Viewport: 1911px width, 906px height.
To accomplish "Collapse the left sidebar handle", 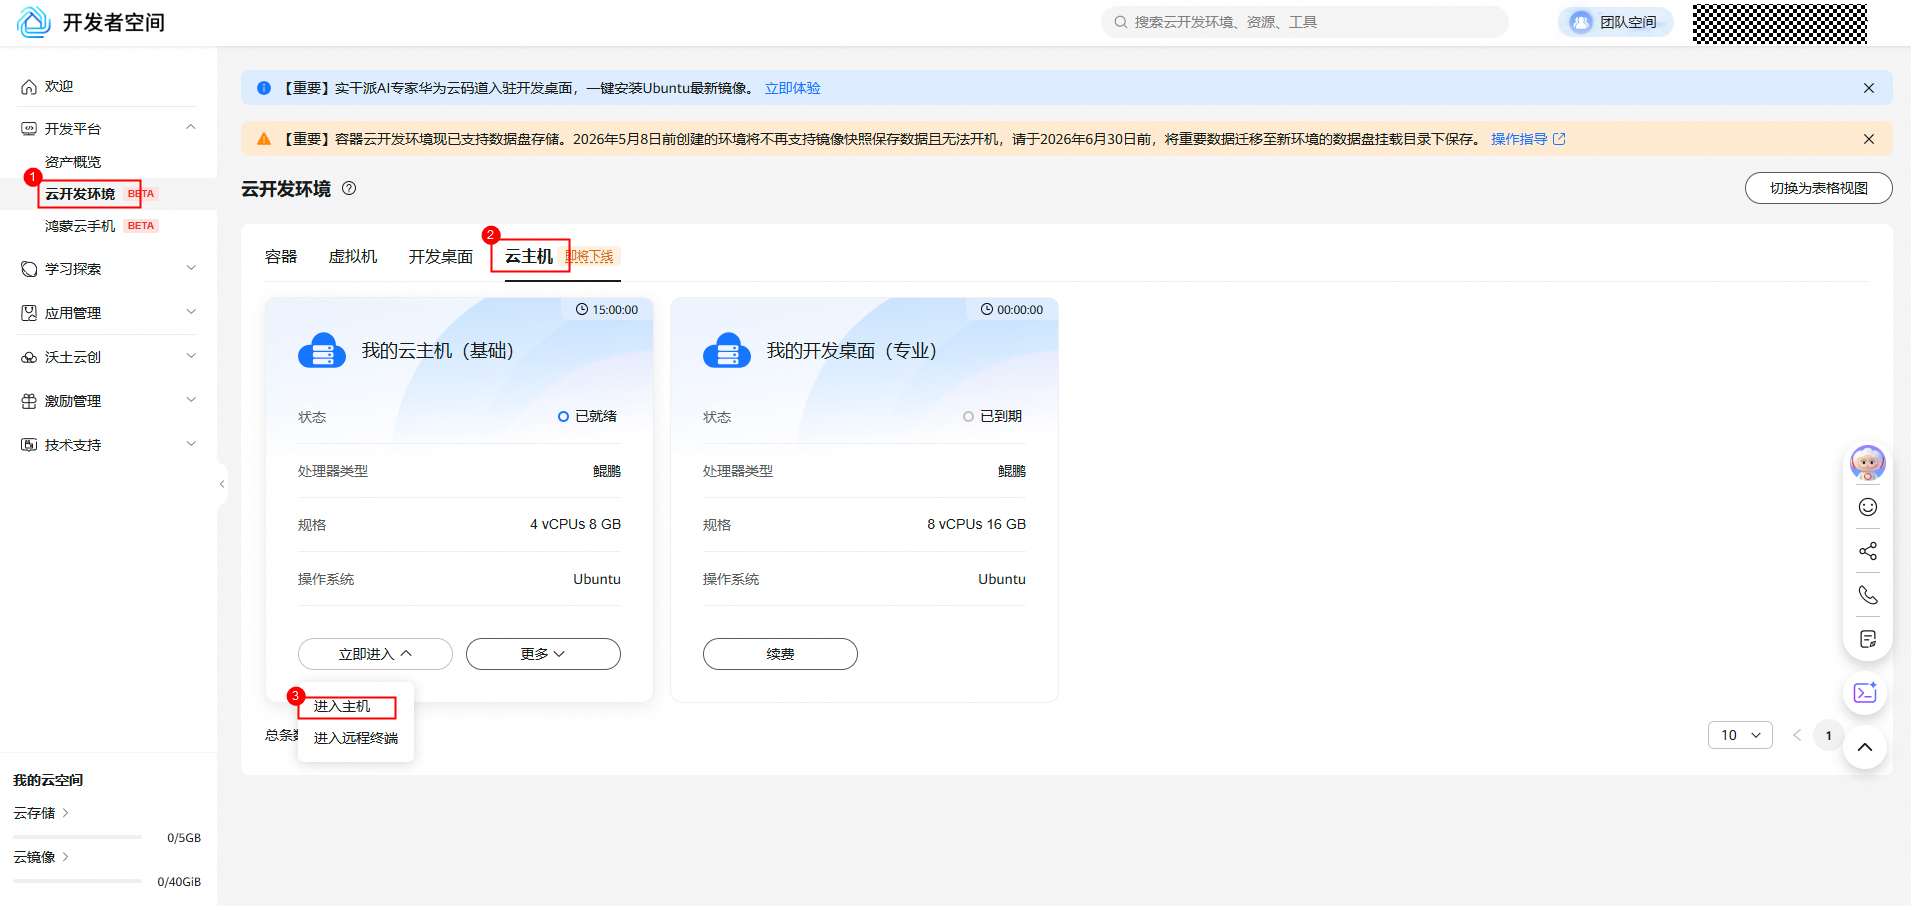I will click(222, 484).
